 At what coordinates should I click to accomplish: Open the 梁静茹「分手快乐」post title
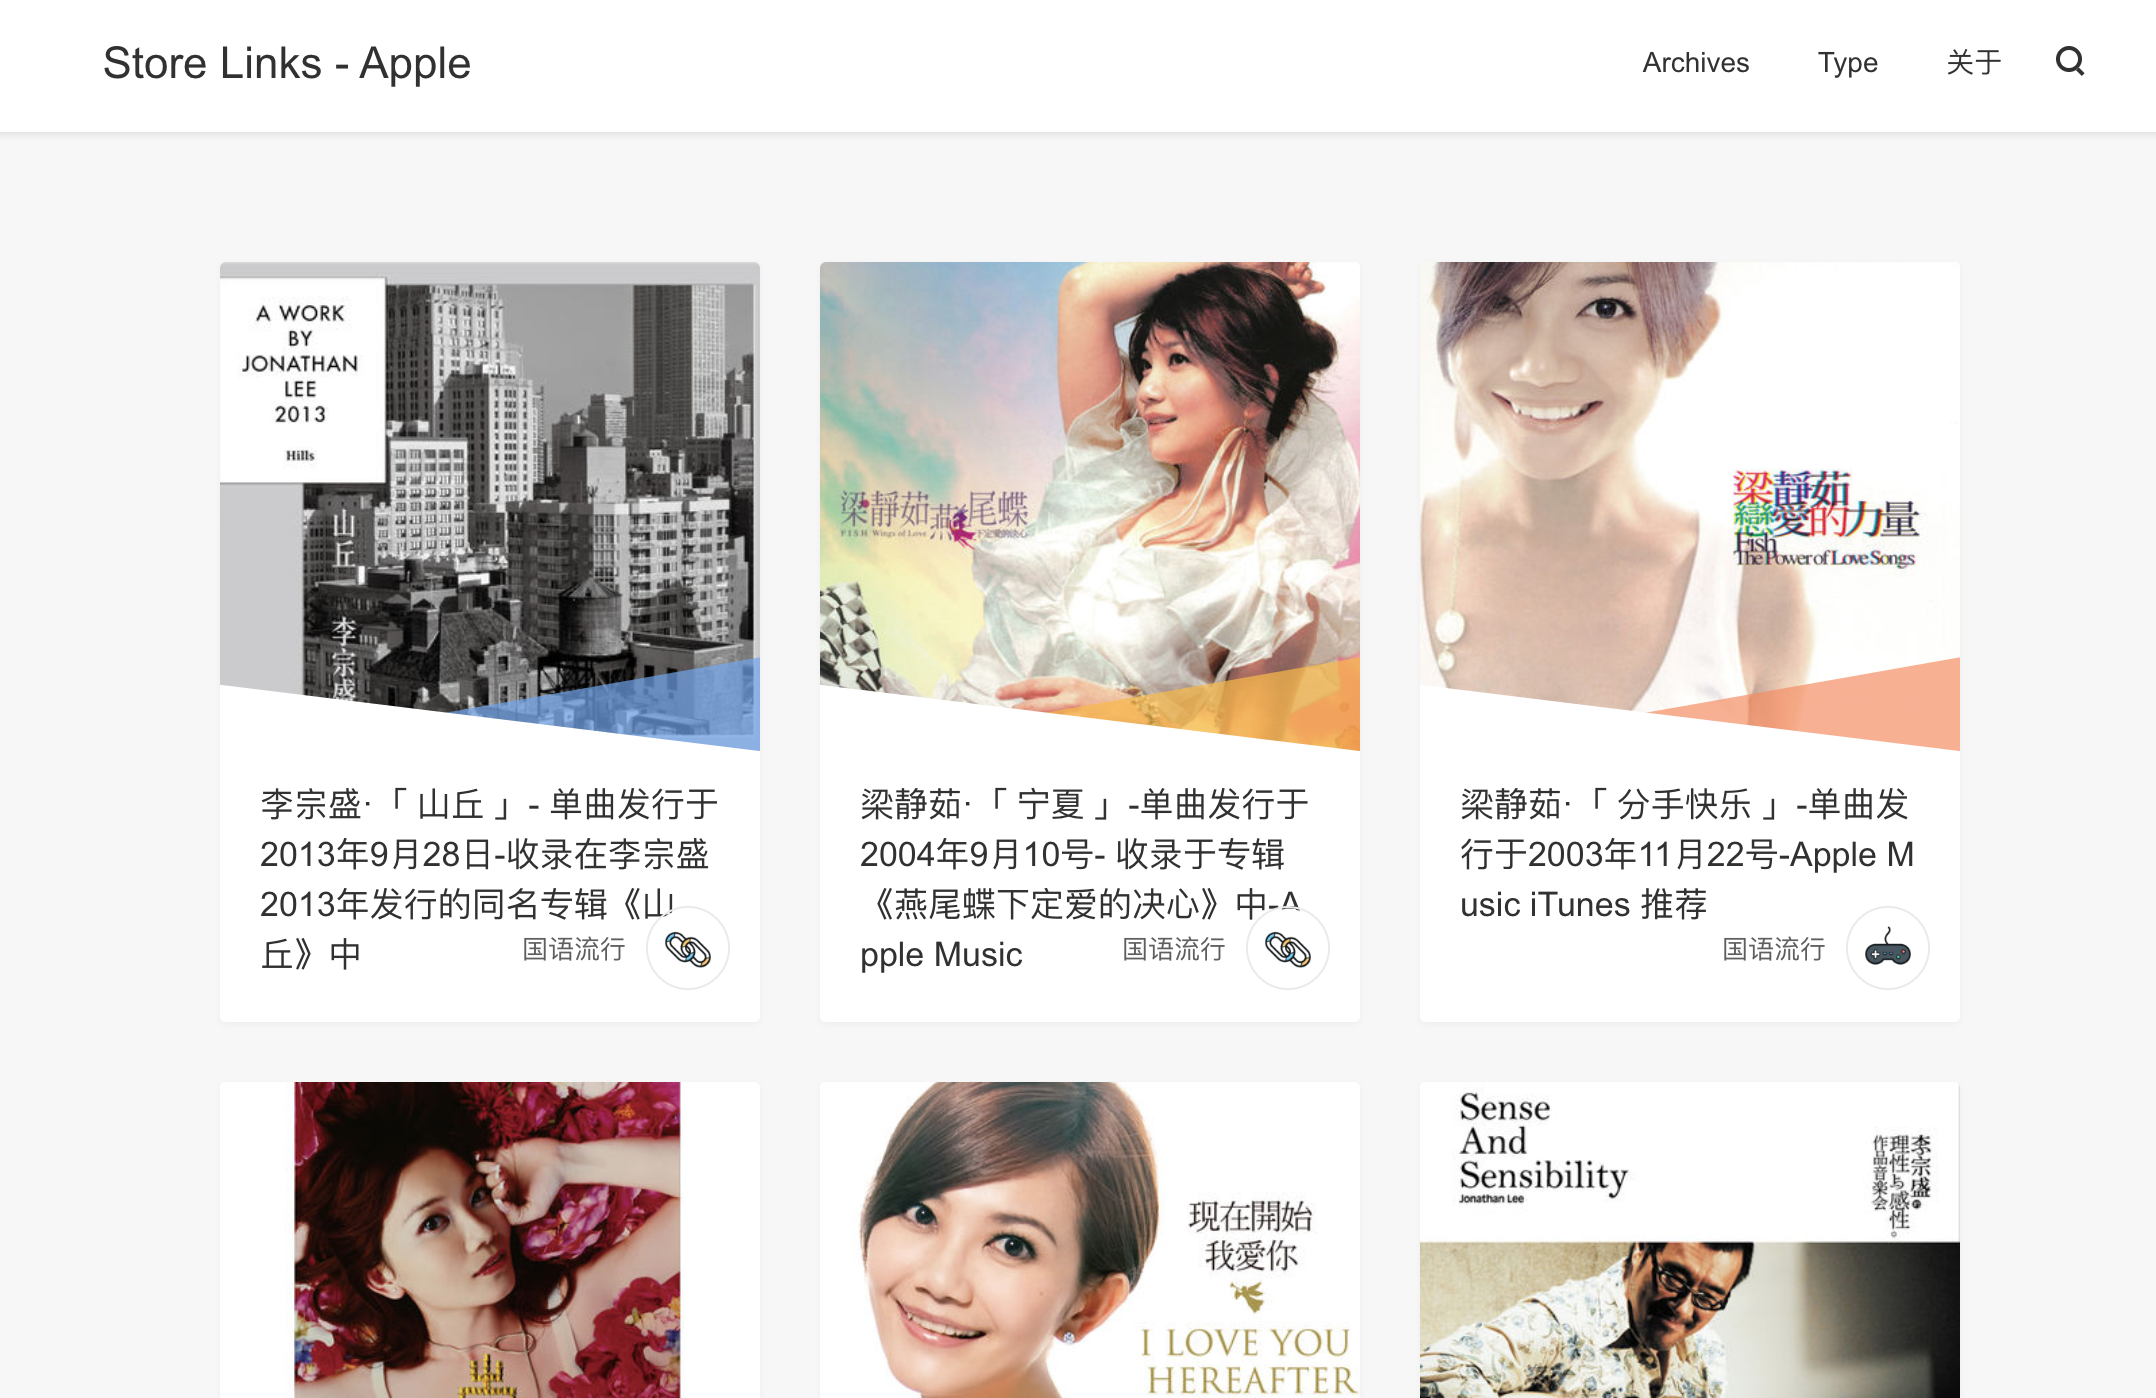1687,853
